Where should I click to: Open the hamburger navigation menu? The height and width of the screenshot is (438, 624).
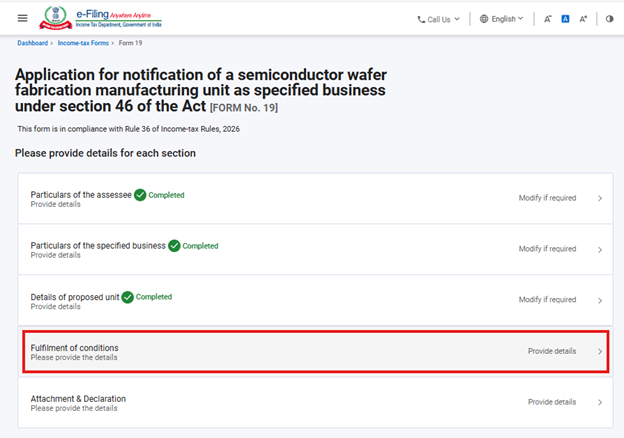23,19
